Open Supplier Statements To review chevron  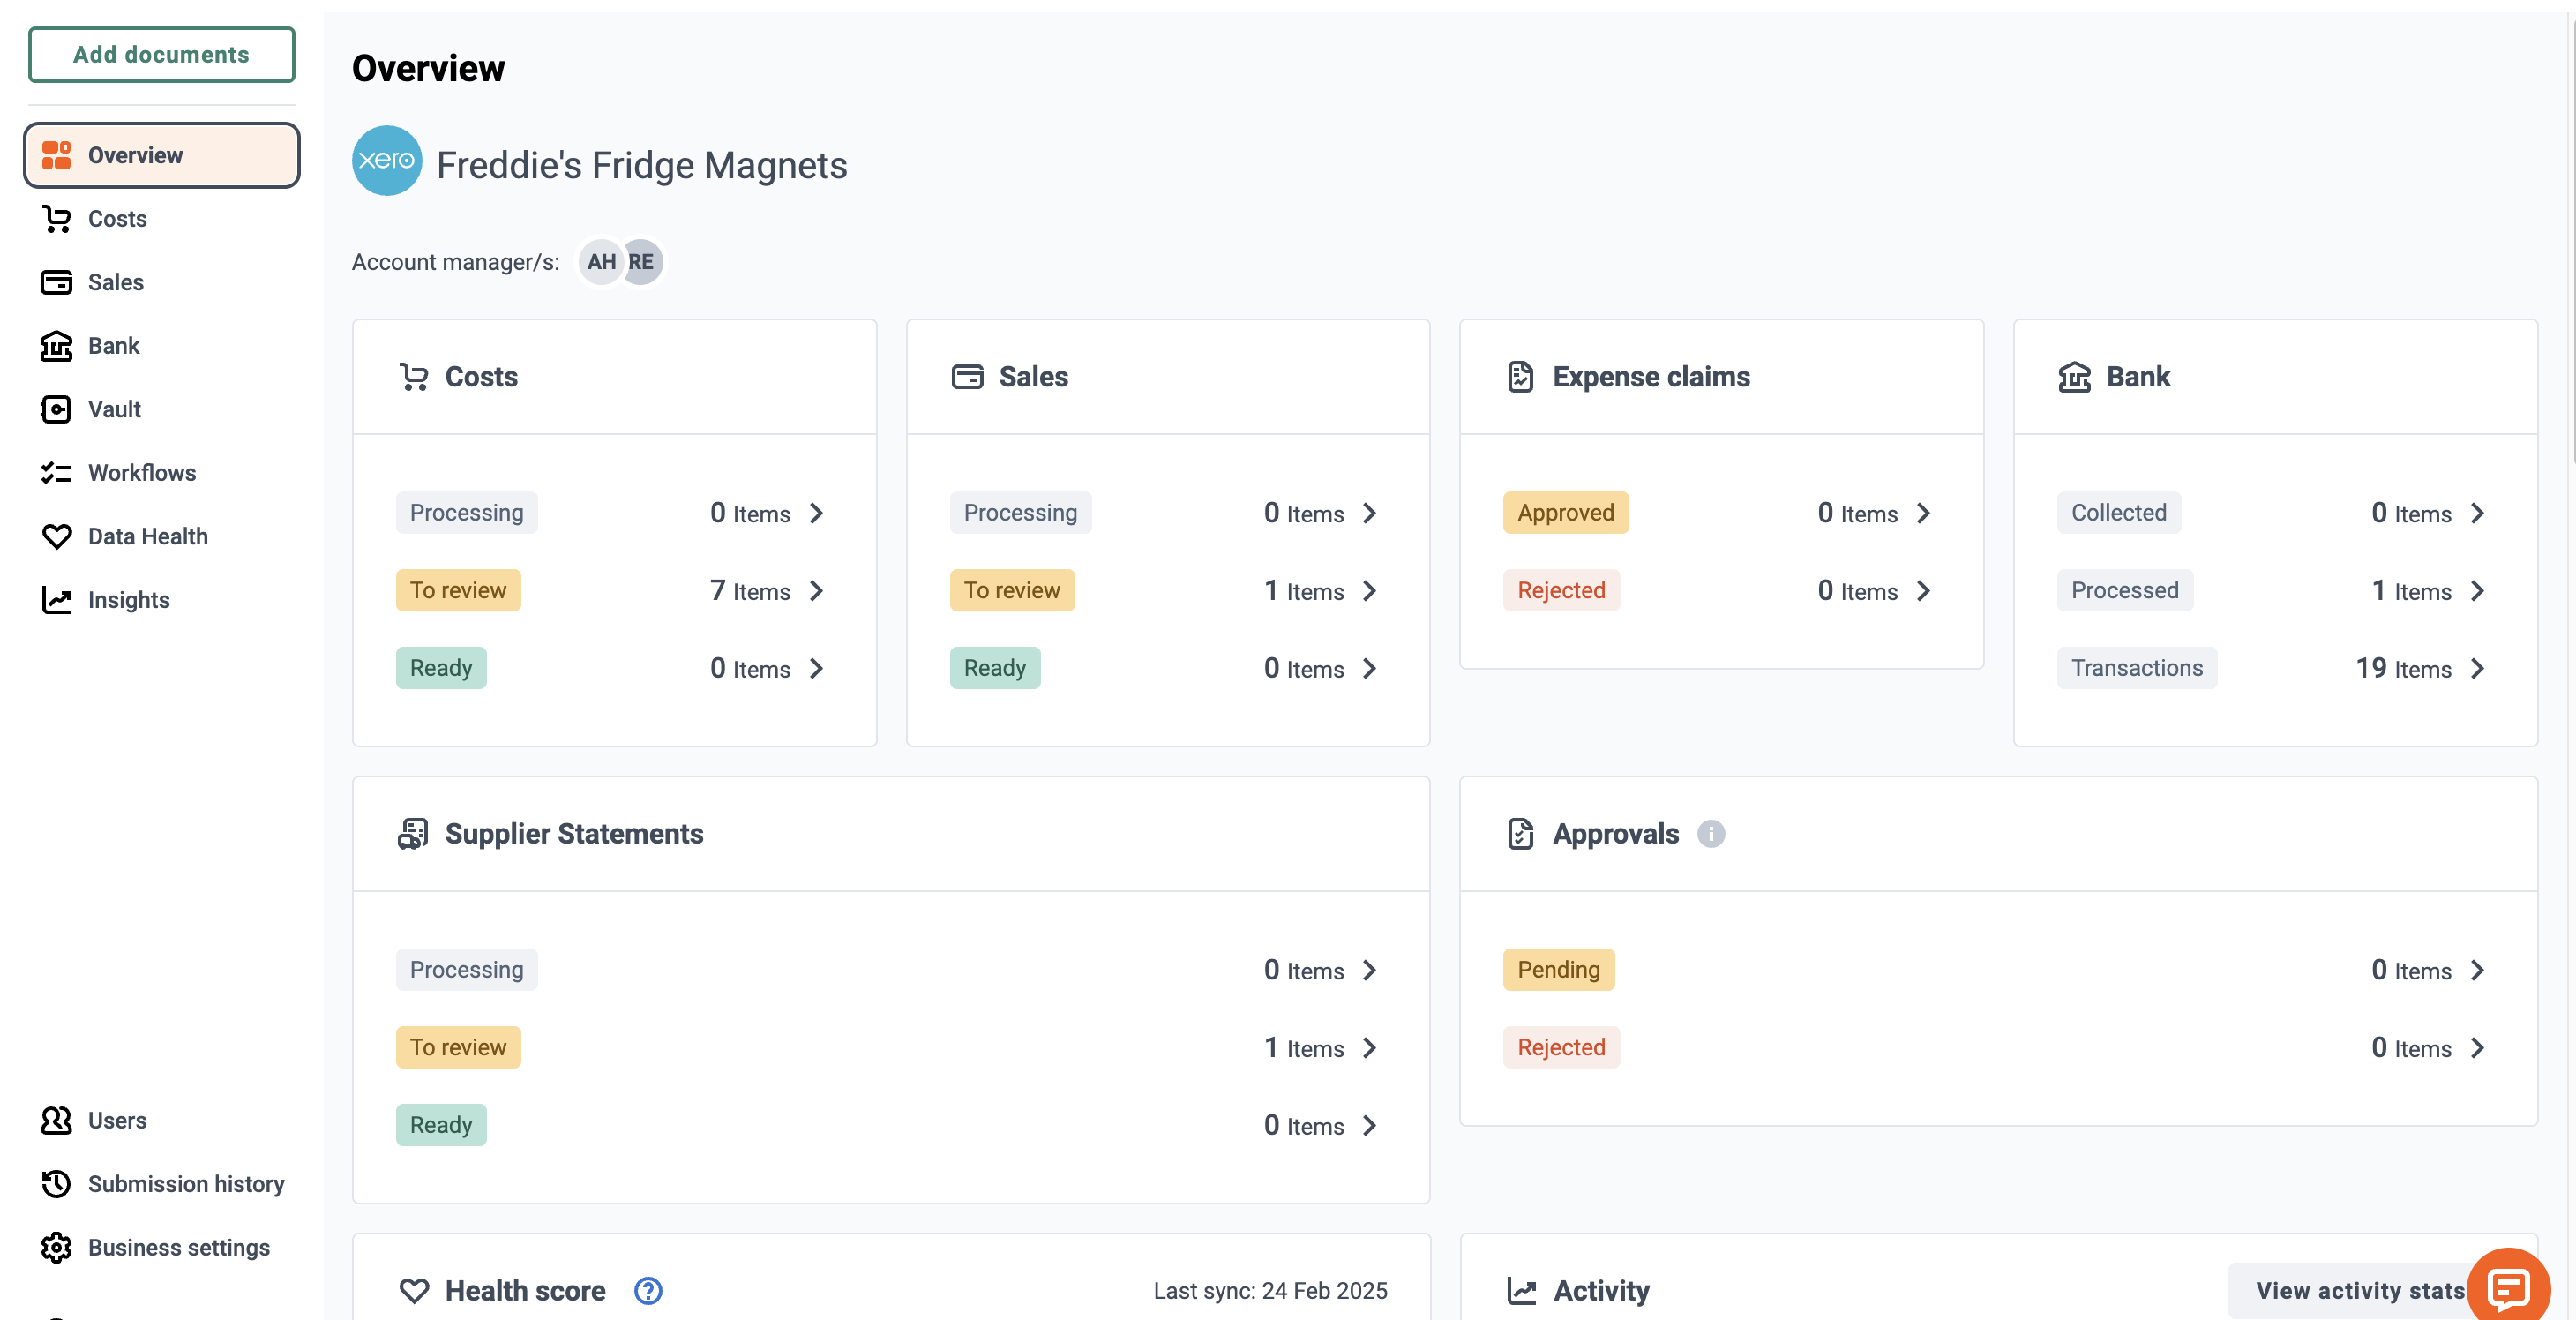click(1370, 1048)
